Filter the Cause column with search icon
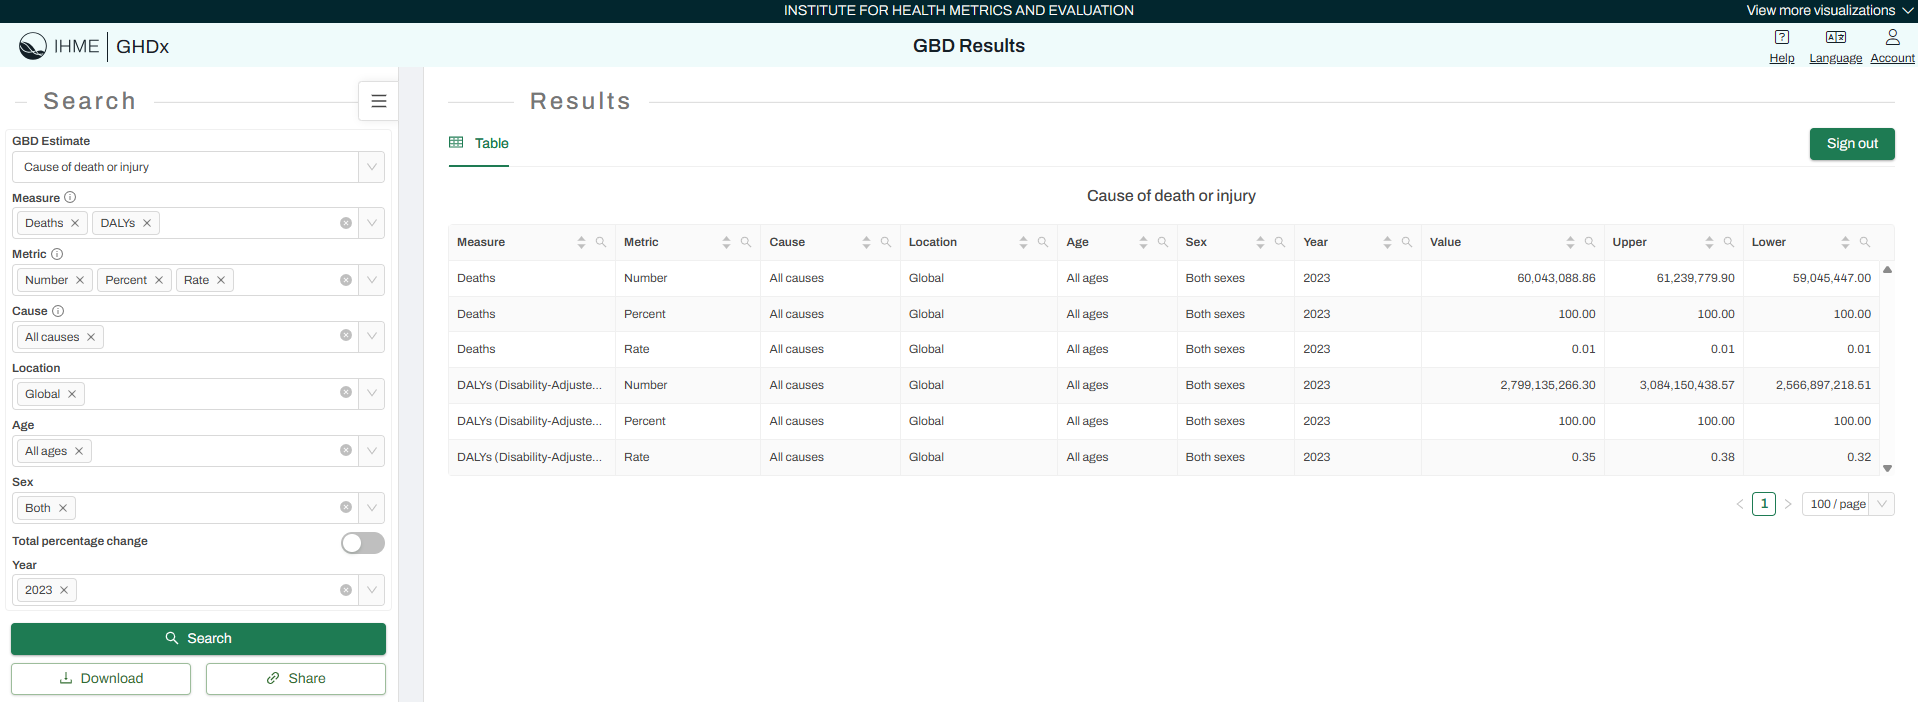 tap(885, 242)
